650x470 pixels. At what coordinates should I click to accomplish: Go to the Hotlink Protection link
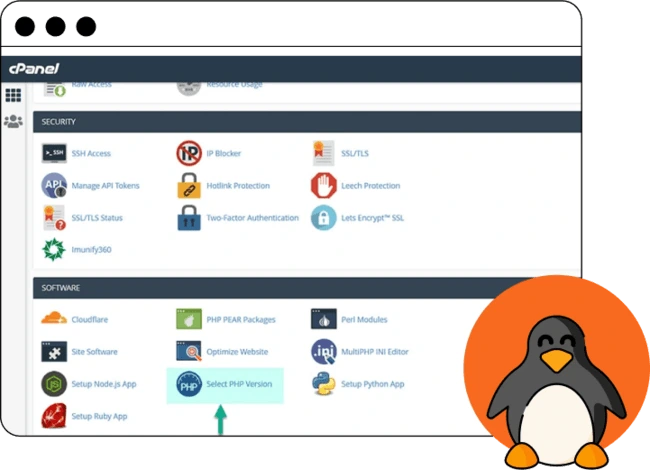[x=238, y=186]
